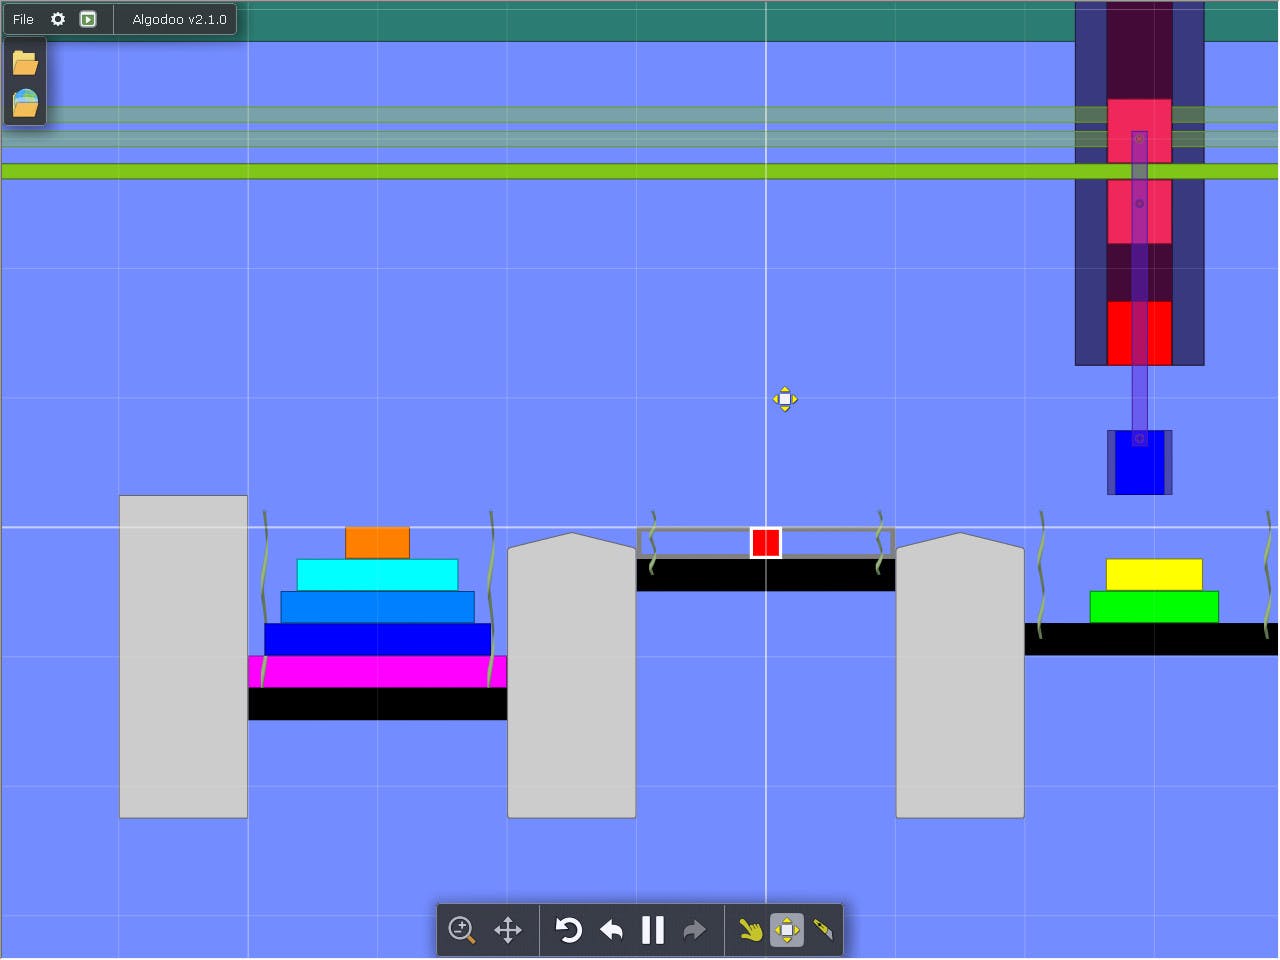Select the purple vertical crane arm
Viewport: 1280px width, 960px height.
[1140, 288]
